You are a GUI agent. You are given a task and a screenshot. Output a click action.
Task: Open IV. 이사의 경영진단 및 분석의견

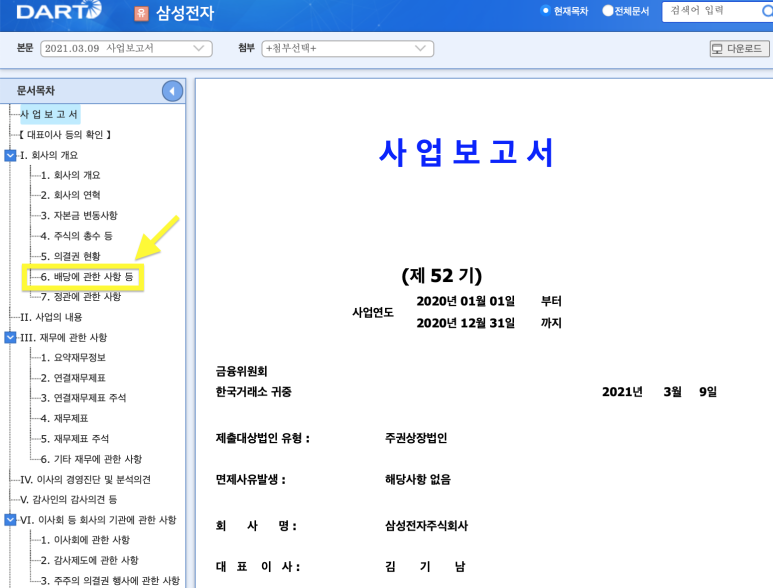click(85, 480)
